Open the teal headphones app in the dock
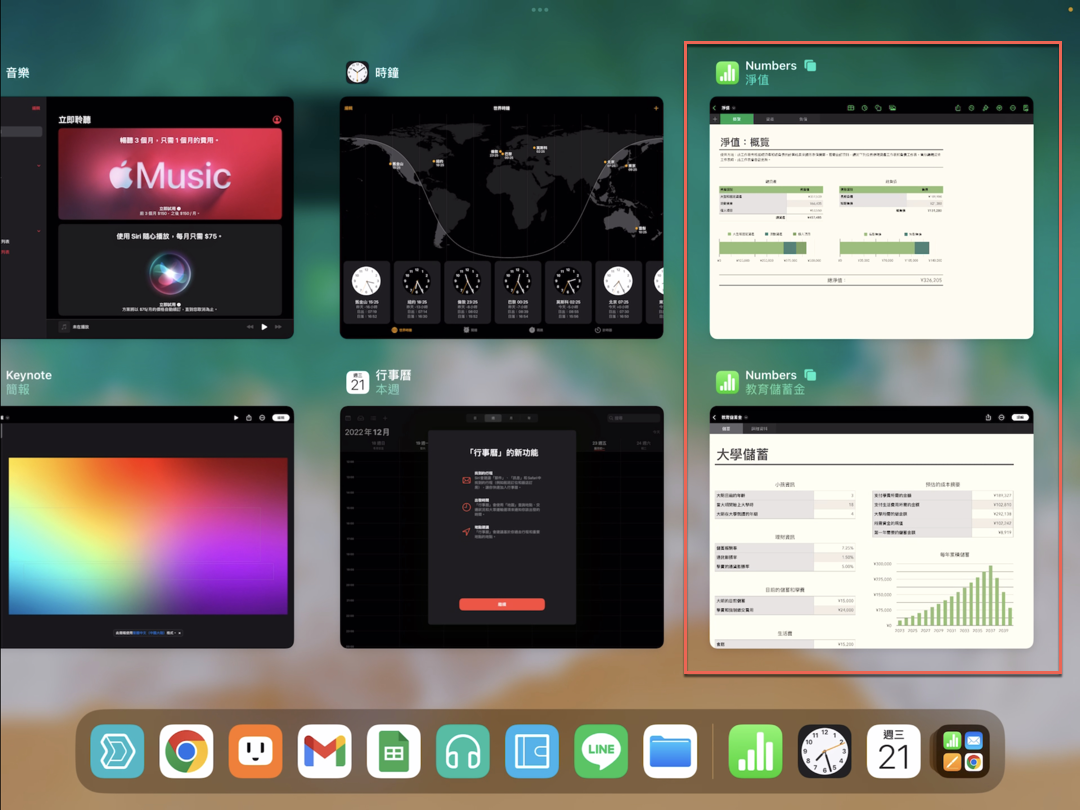Screen dimensions: 1080x810 [x=463, y=751]
